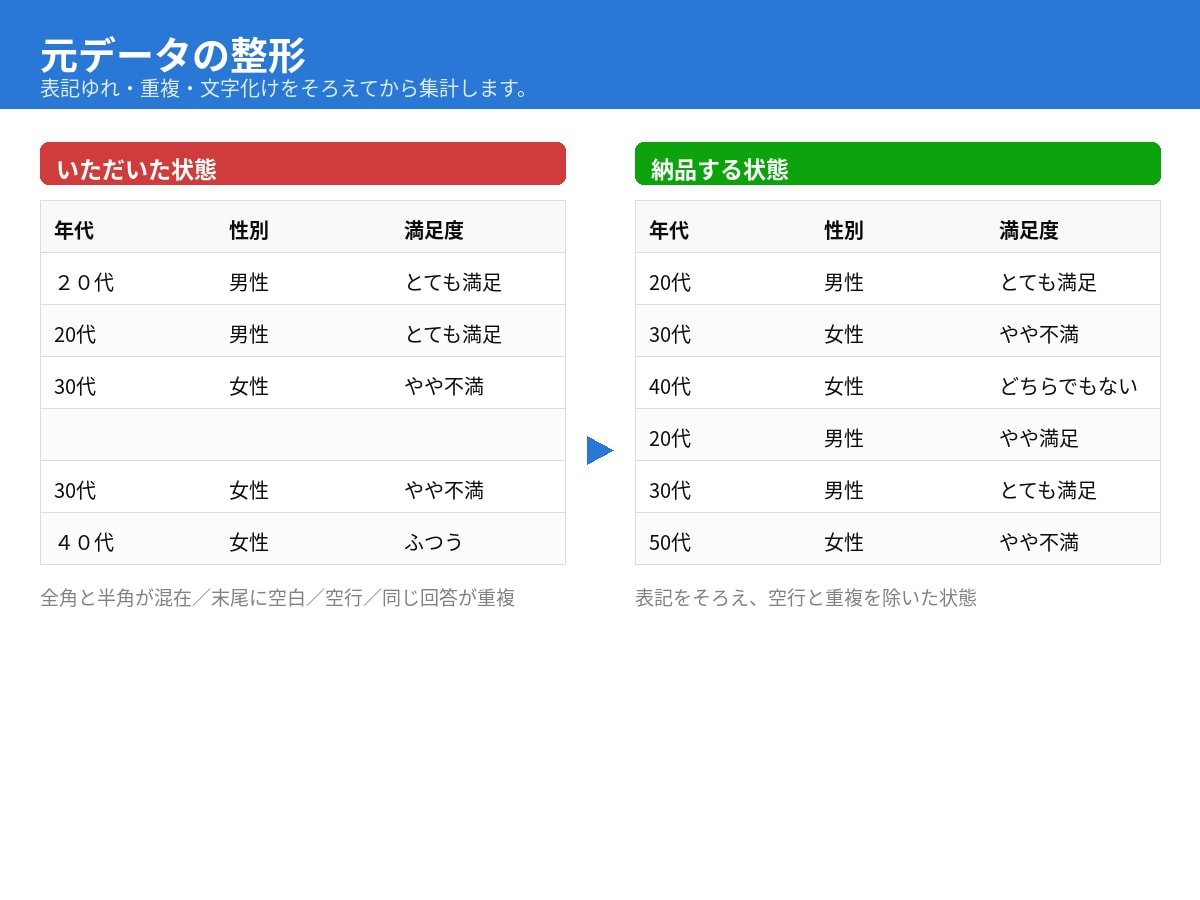Click the 満足度 column header in 納品する状態 table

coord(1029,230)
